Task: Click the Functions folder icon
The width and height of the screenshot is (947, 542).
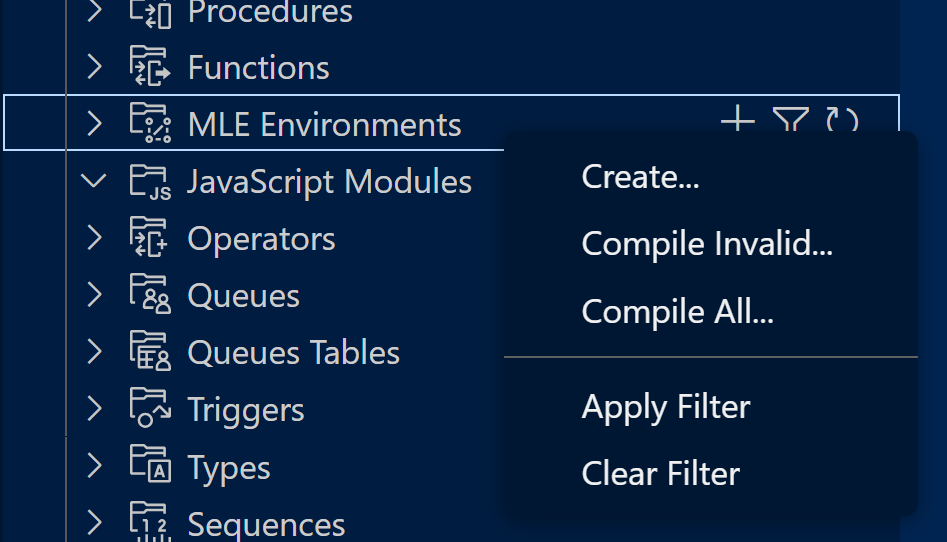Action: pyautogui.click(x=150, y=67)
